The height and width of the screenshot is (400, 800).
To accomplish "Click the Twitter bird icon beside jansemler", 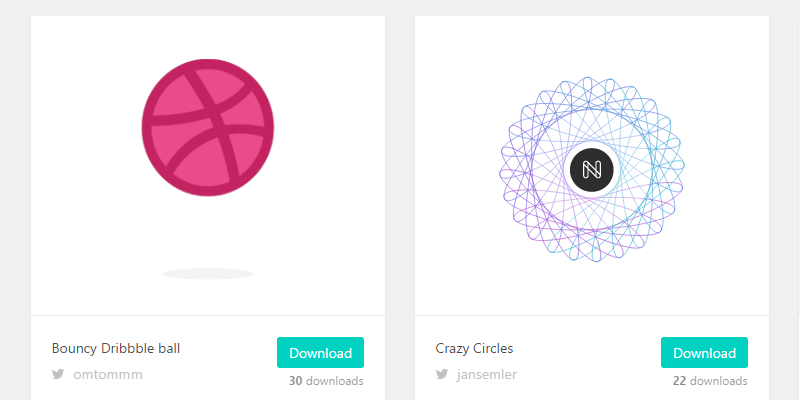I will 441,374.
